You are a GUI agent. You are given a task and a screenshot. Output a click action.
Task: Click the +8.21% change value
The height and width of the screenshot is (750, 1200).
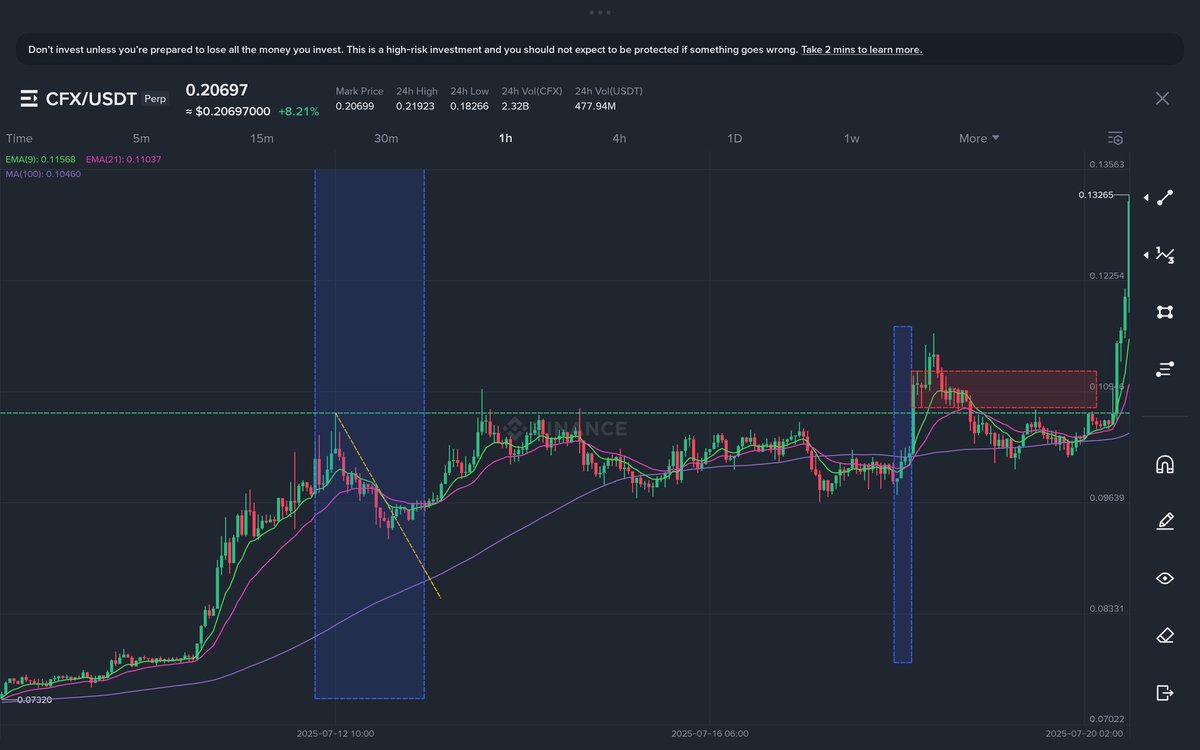coord(299,112)
